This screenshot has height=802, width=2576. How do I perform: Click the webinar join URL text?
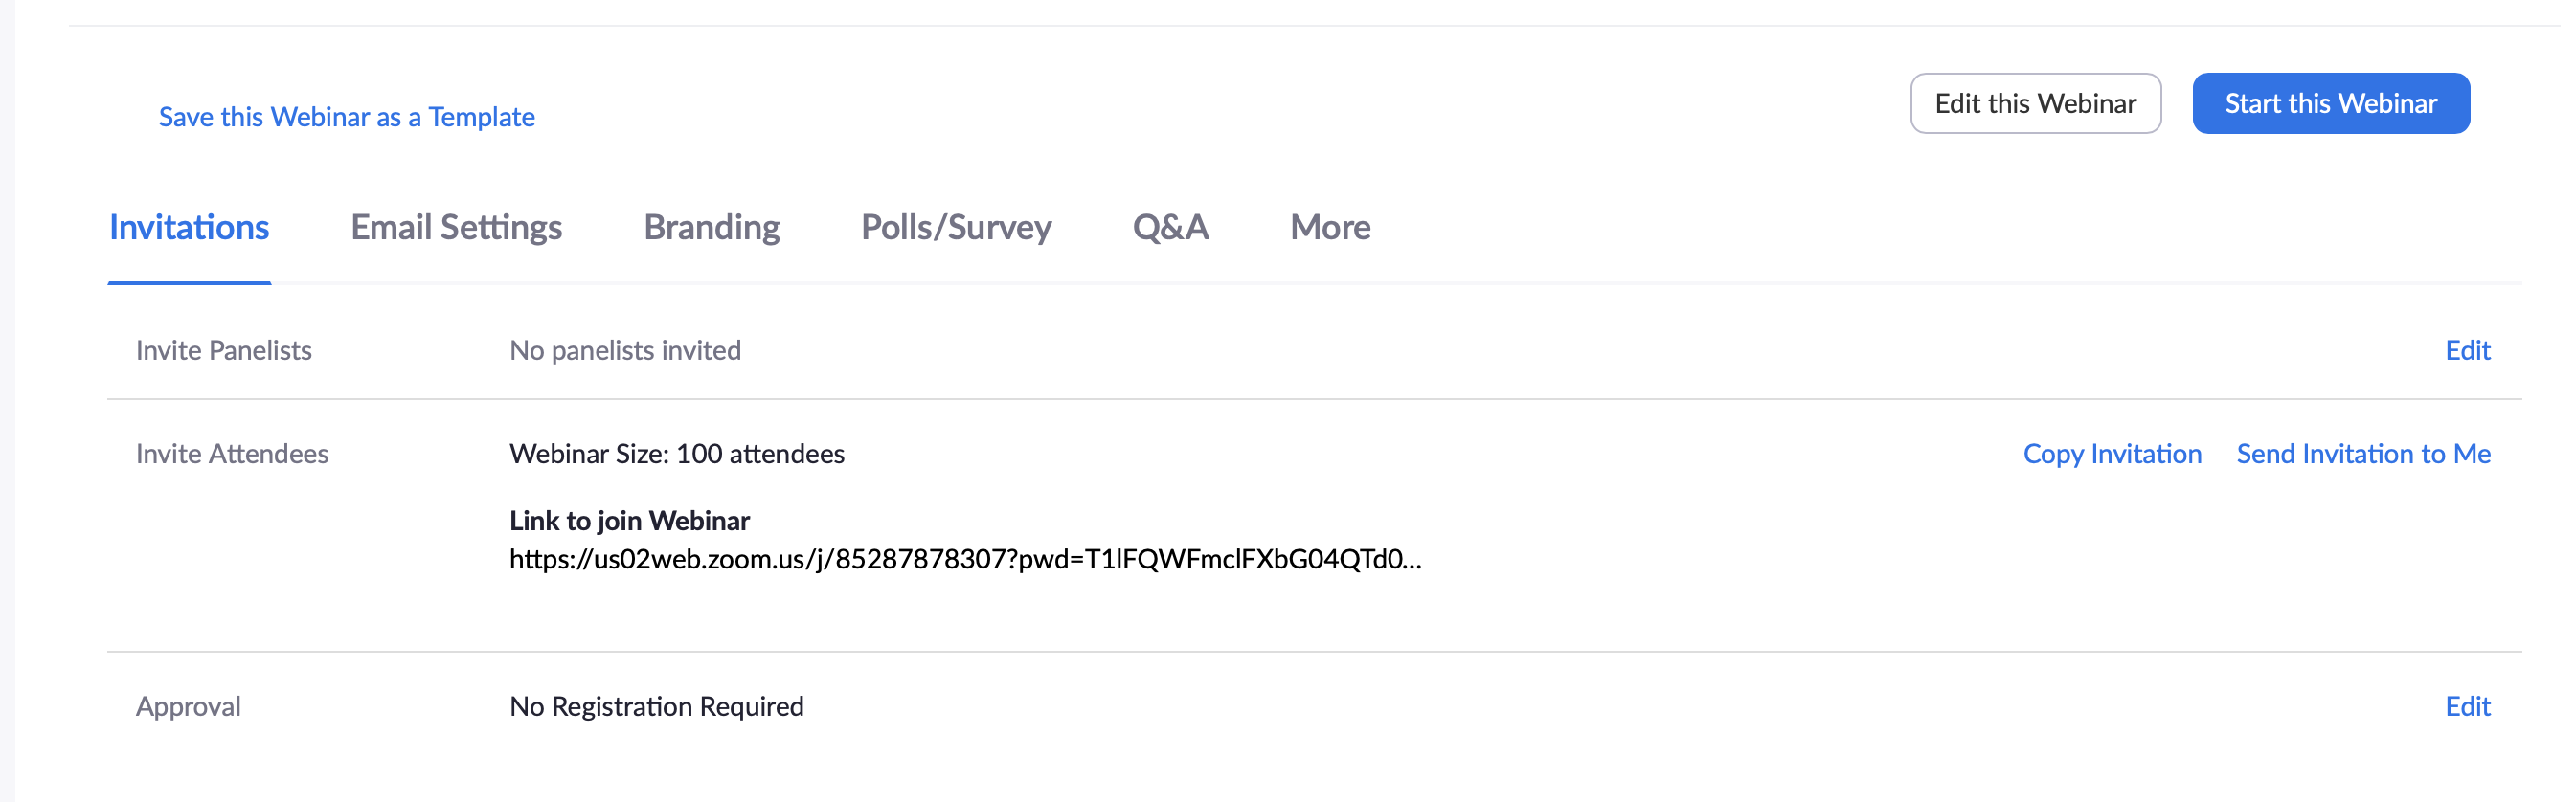965,559
